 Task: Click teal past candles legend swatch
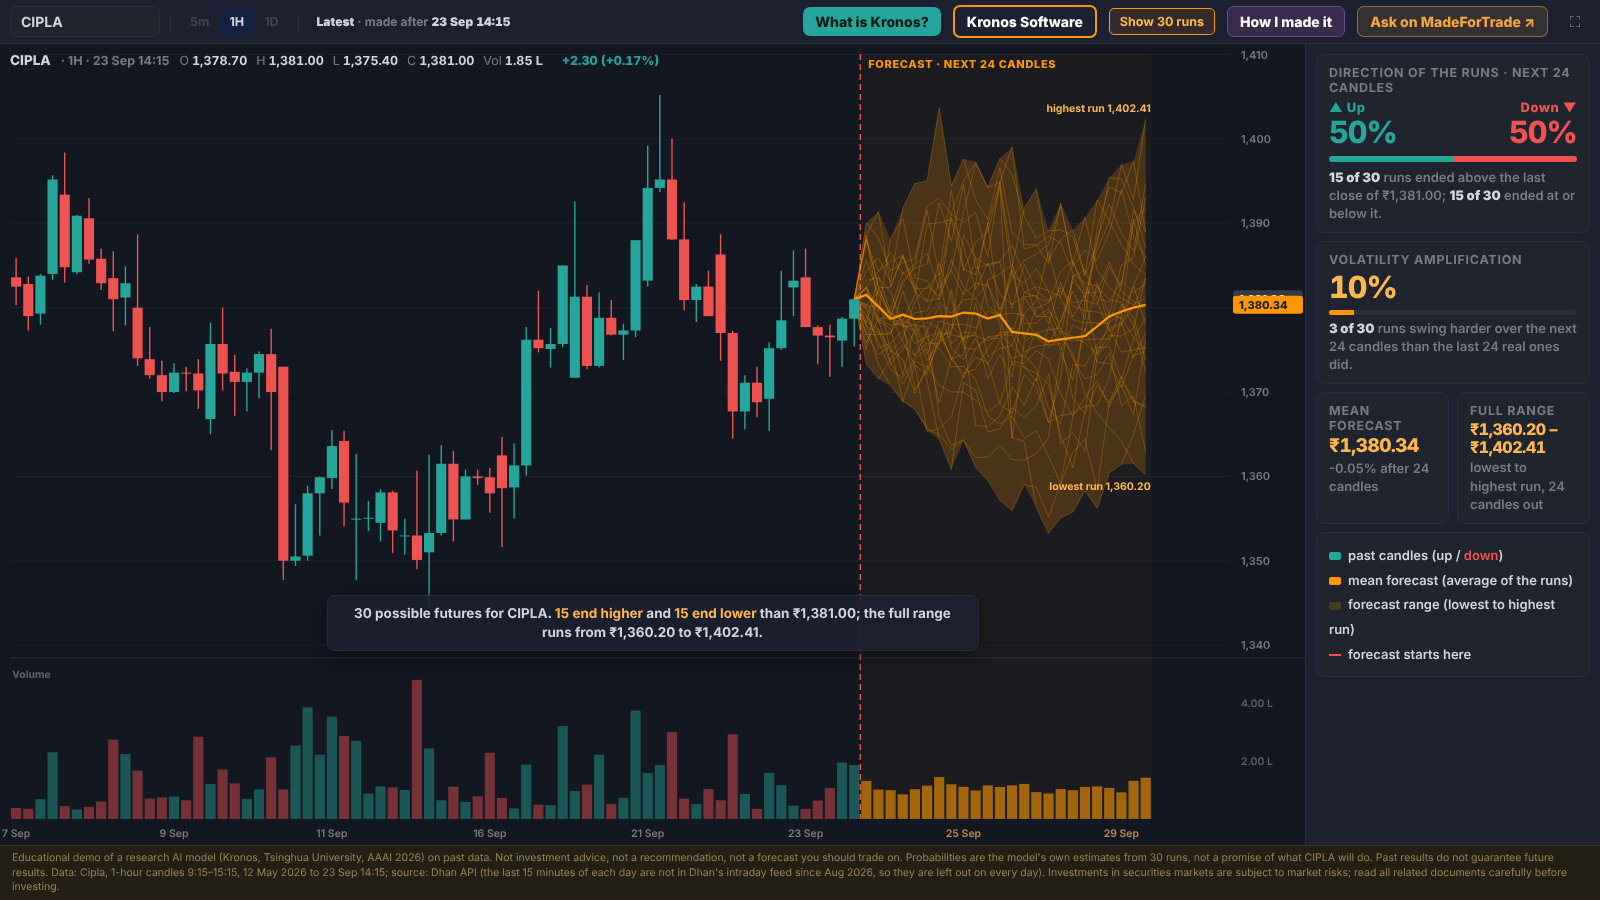tap(1335, 556)
